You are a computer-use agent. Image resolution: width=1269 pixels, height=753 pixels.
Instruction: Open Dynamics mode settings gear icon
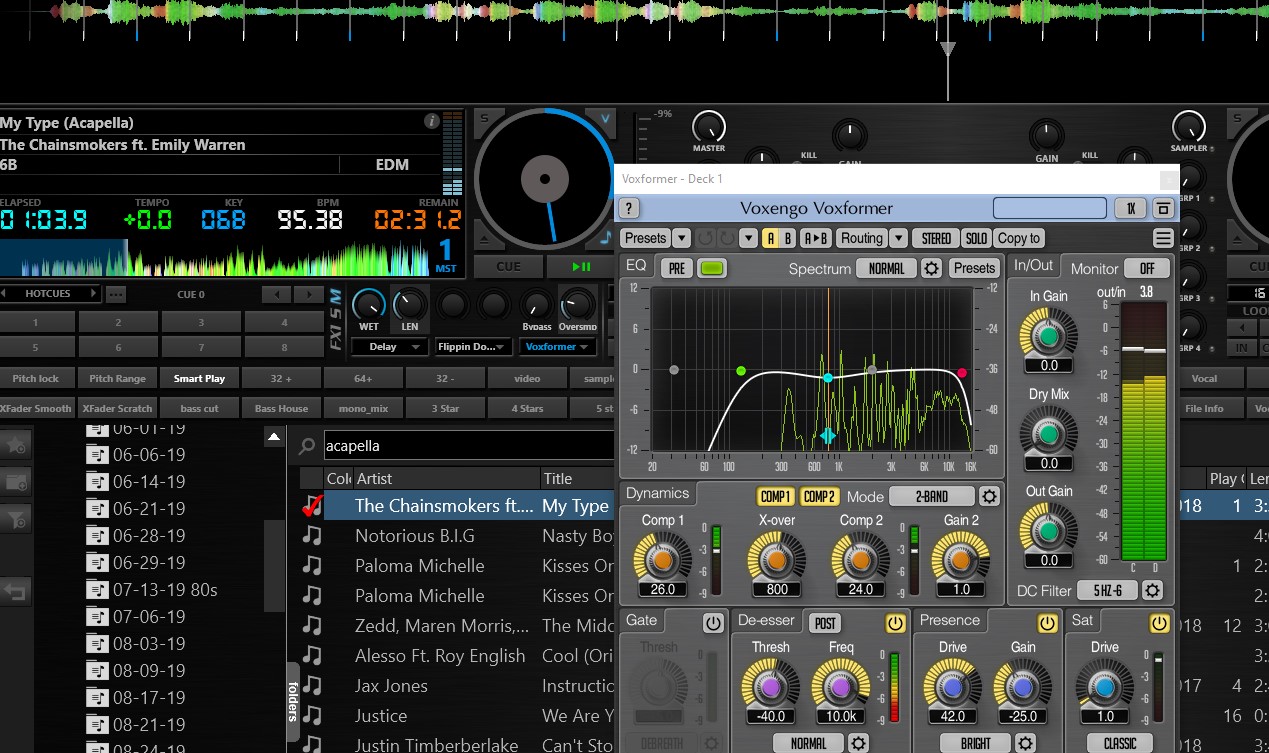click(989, 496)
